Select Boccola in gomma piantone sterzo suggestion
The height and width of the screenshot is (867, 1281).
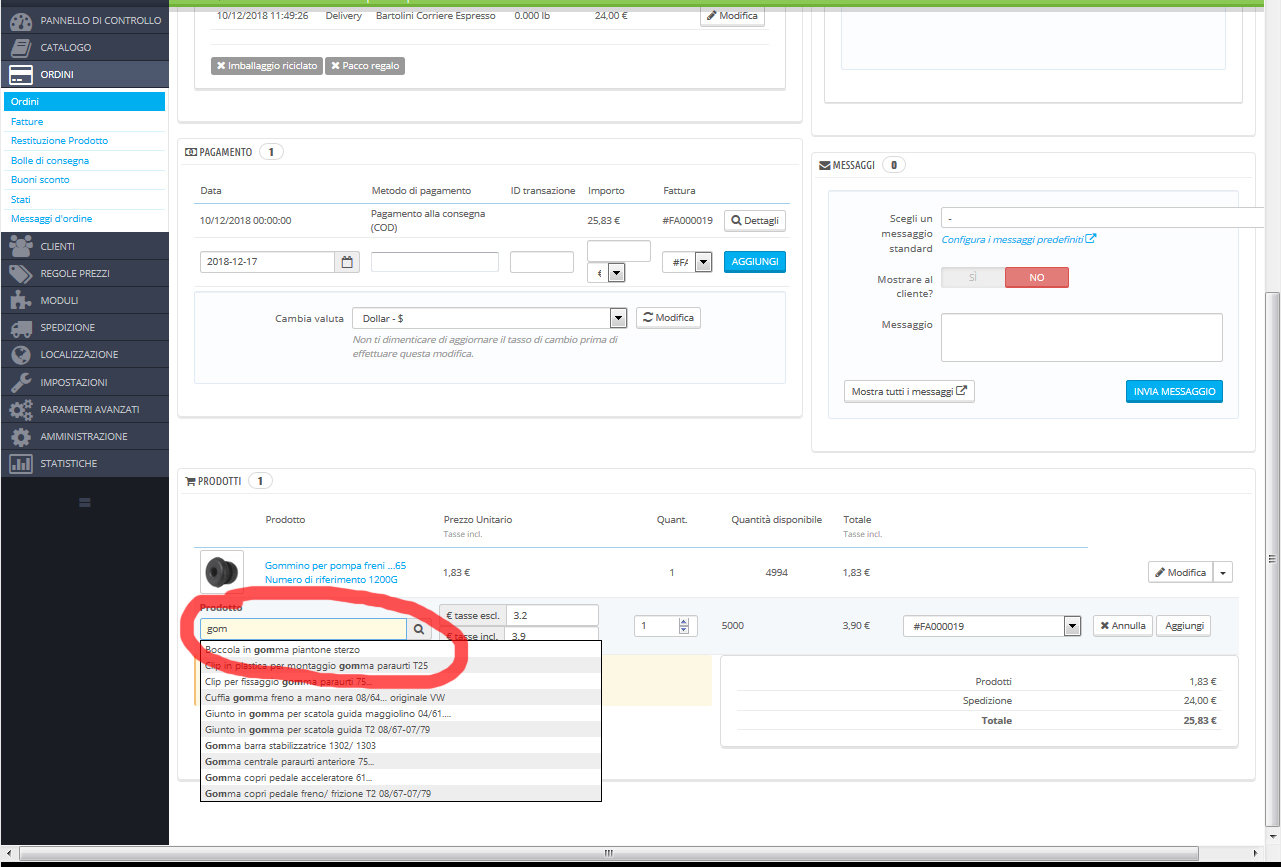pyautogui.click(x=400, y=650)
